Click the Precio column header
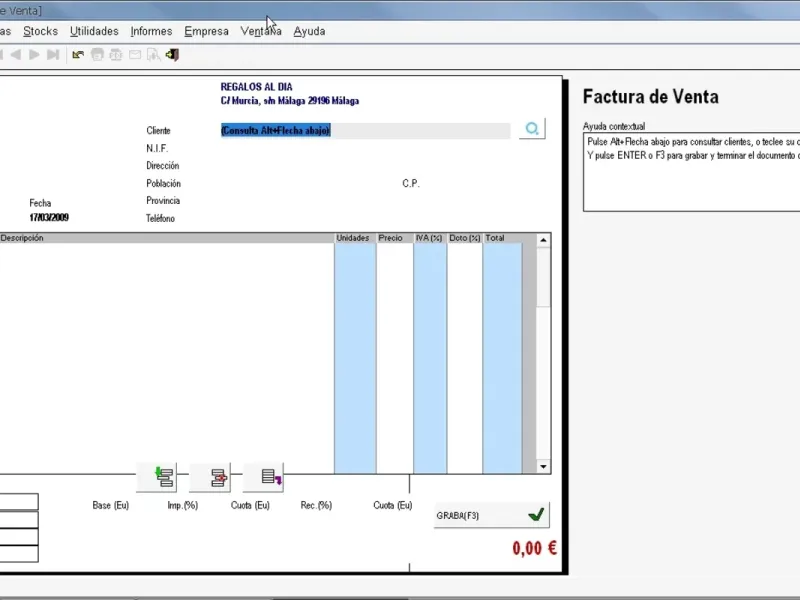 (394, 238)
